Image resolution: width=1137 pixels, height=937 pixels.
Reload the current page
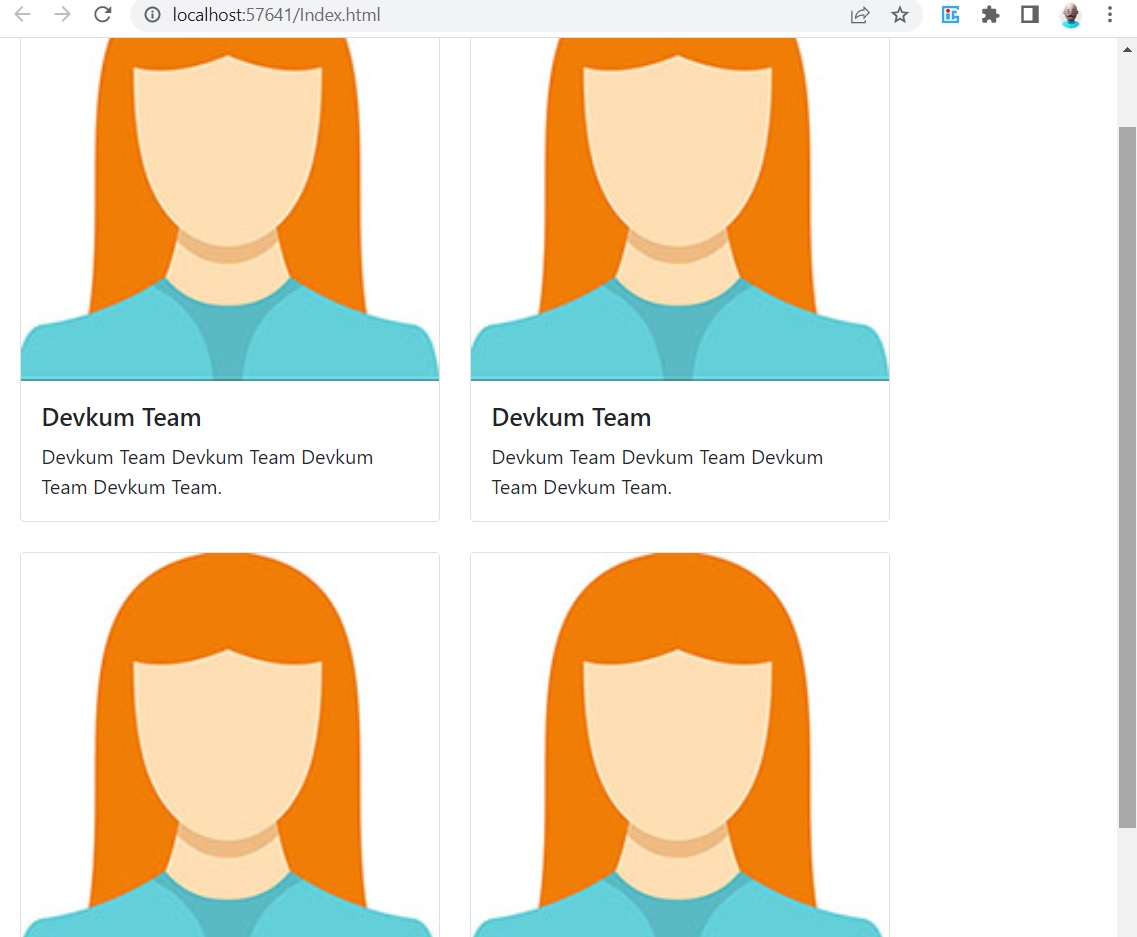tap(103, 15)
